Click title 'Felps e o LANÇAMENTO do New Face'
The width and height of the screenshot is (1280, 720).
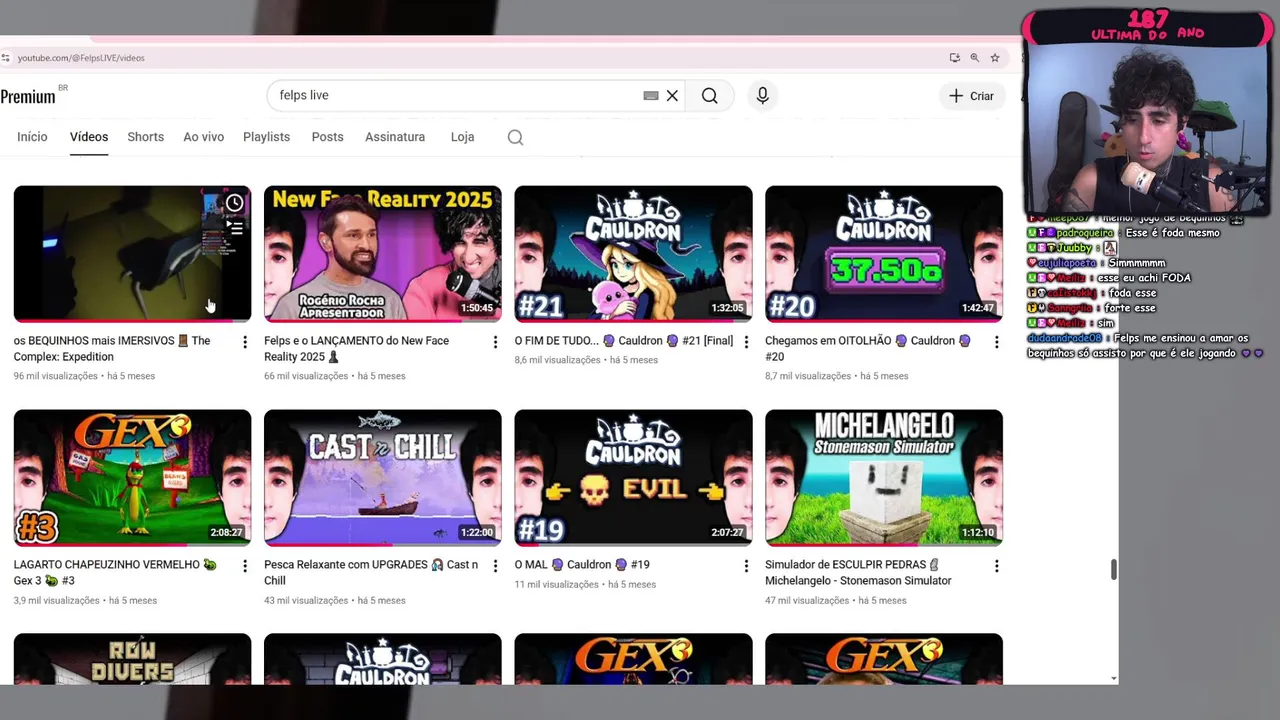pyautogui.click(x=357, y=349)
